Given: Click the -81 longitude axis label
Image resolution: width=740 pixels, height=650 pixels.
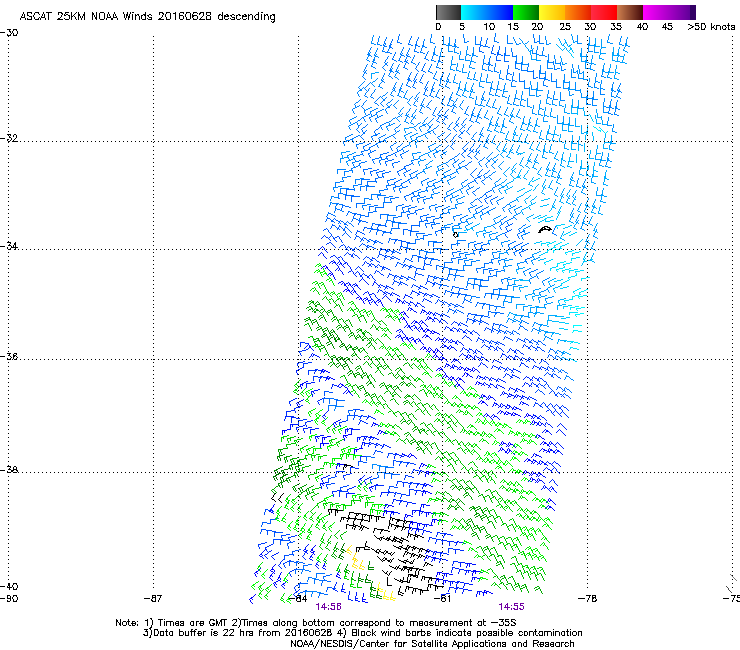Looking at the screenshot, I should (x=442, y=599).
